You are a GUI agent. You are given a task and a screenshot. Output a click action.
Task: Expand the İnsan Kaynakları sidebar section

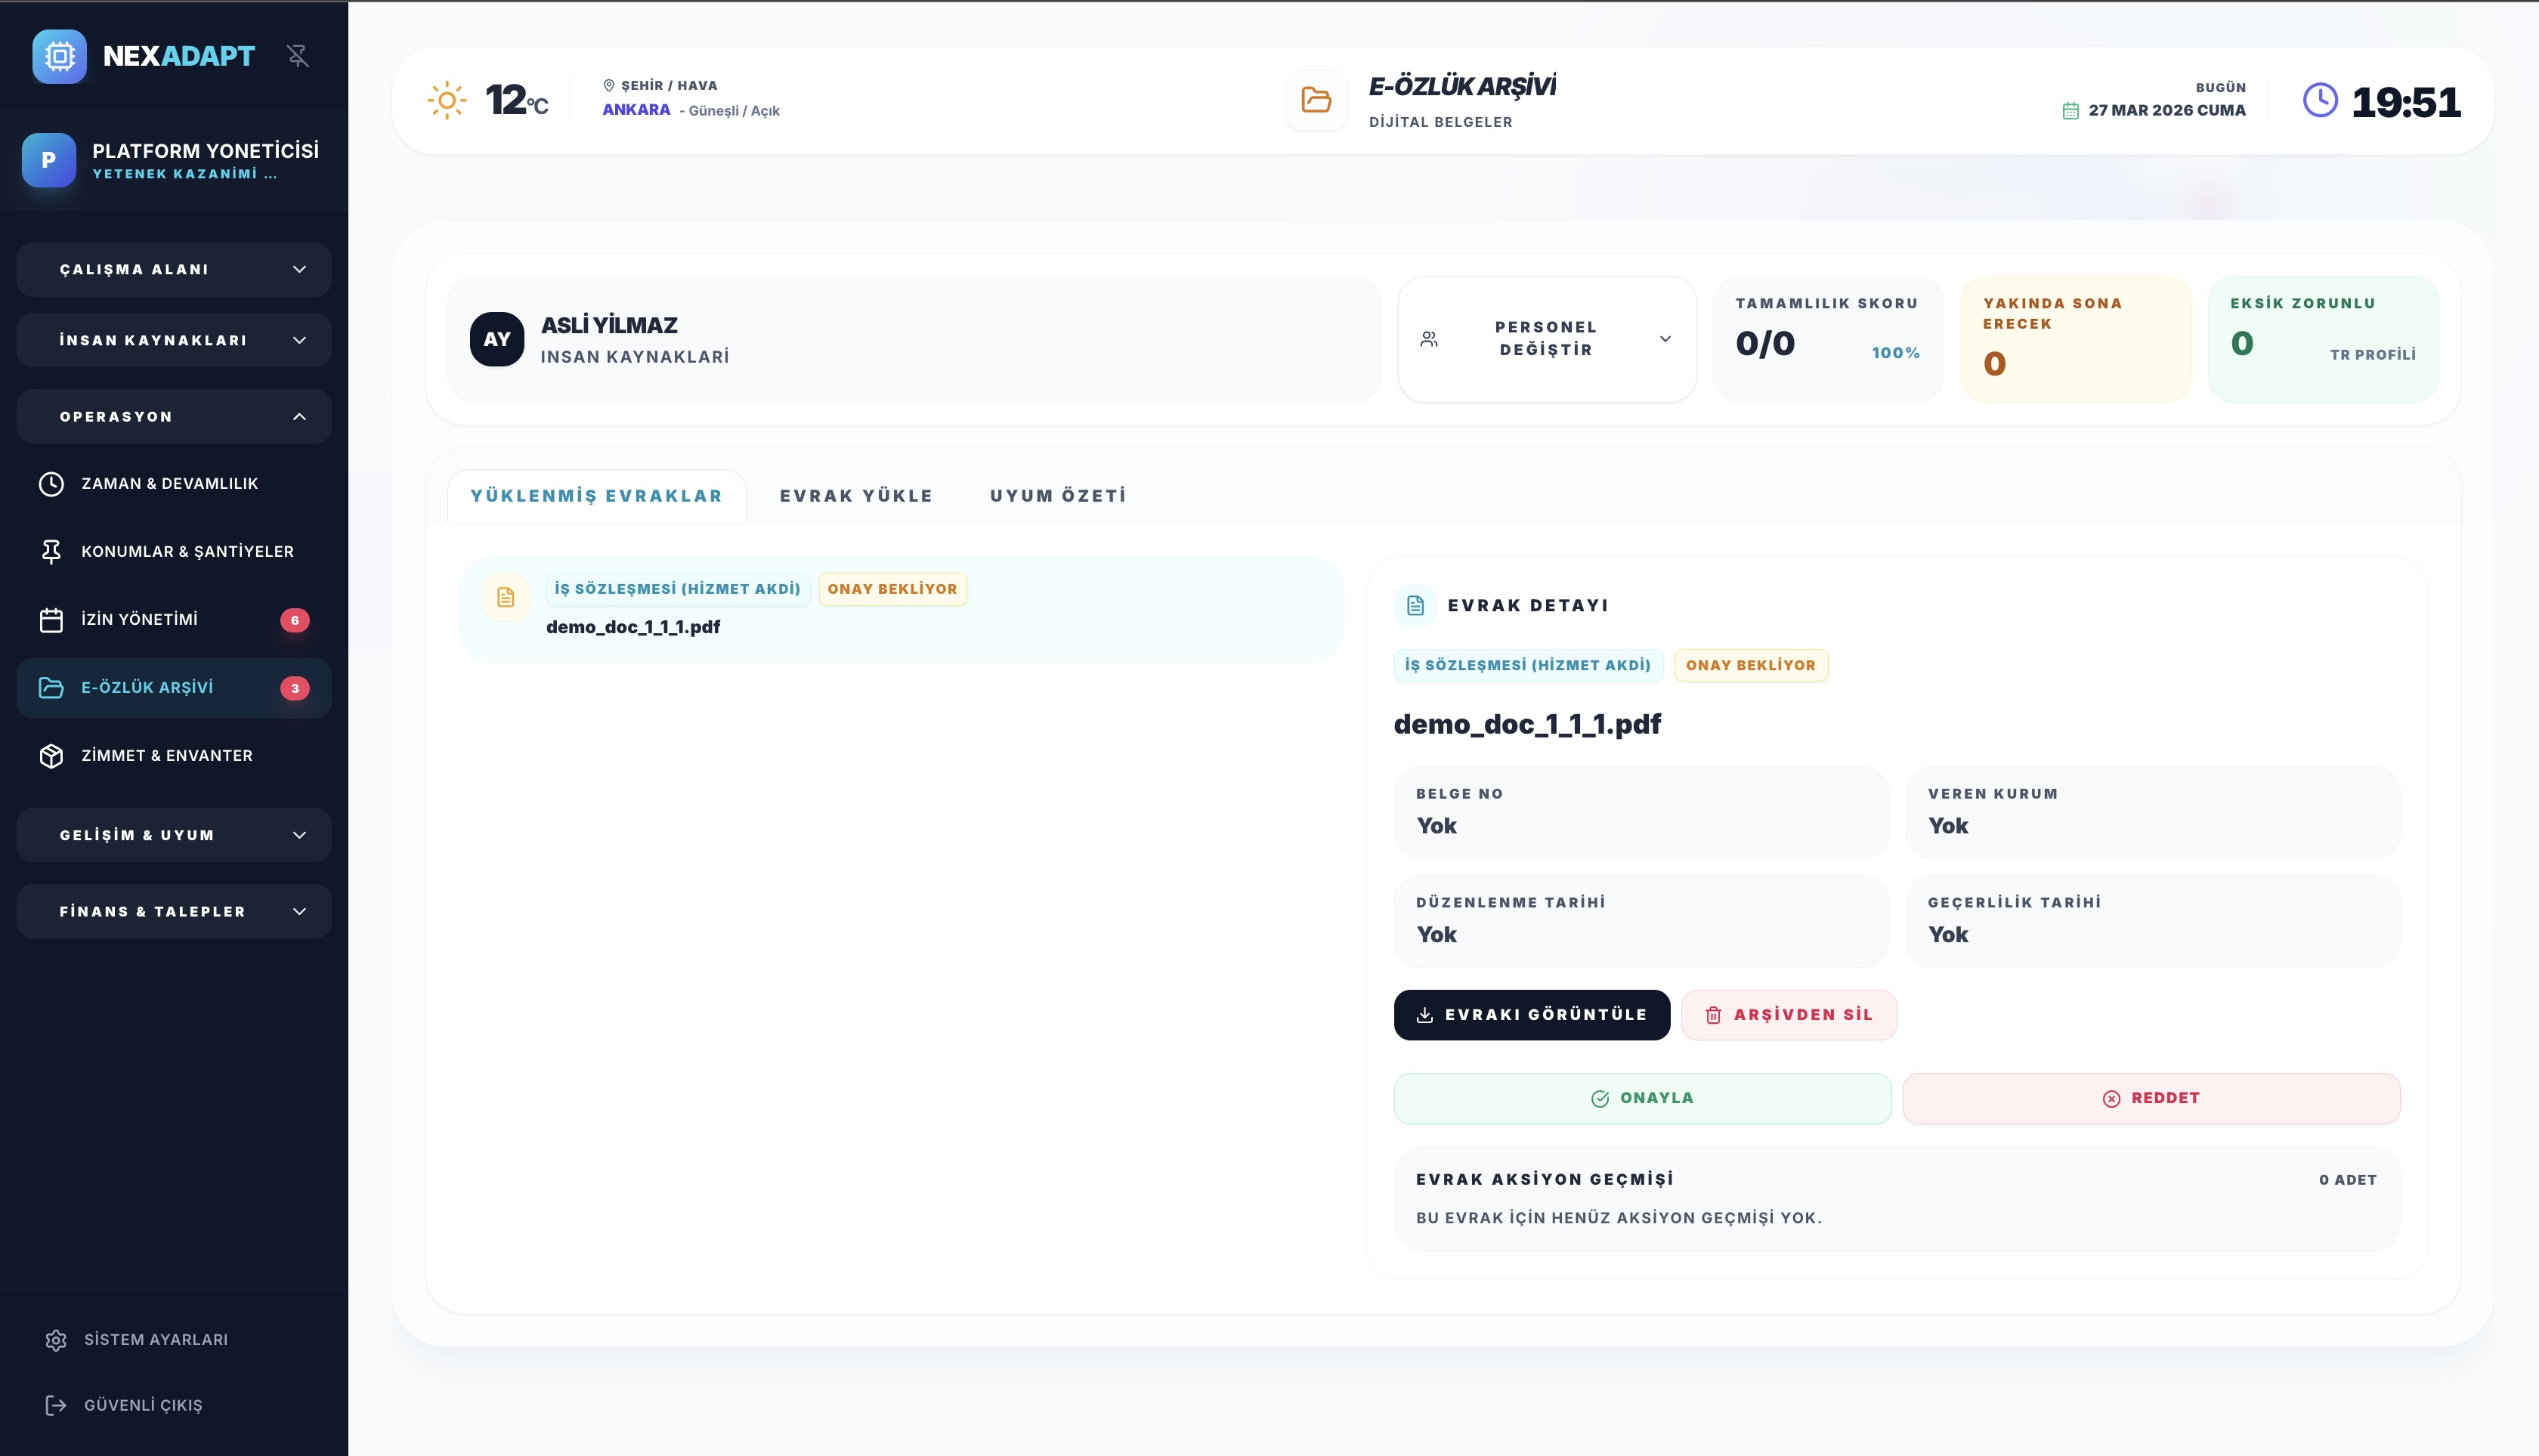coord(174,341)
